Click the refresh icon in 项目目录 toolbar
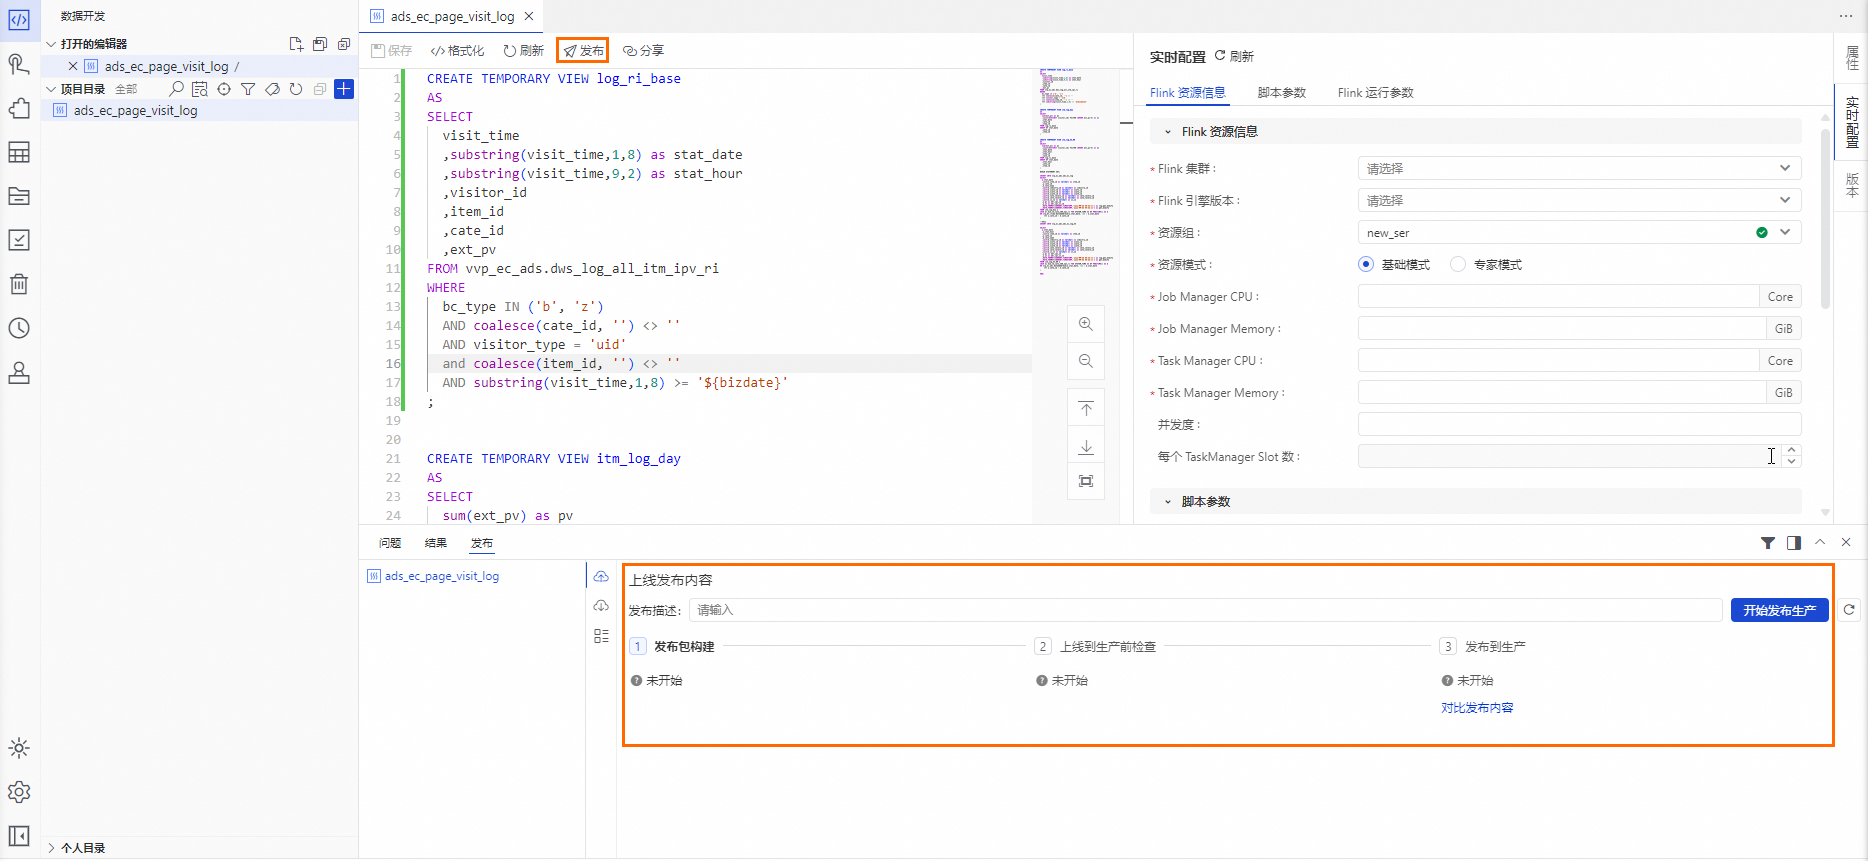Viewport: 1868px width, 861px height. tap(296, 89)
